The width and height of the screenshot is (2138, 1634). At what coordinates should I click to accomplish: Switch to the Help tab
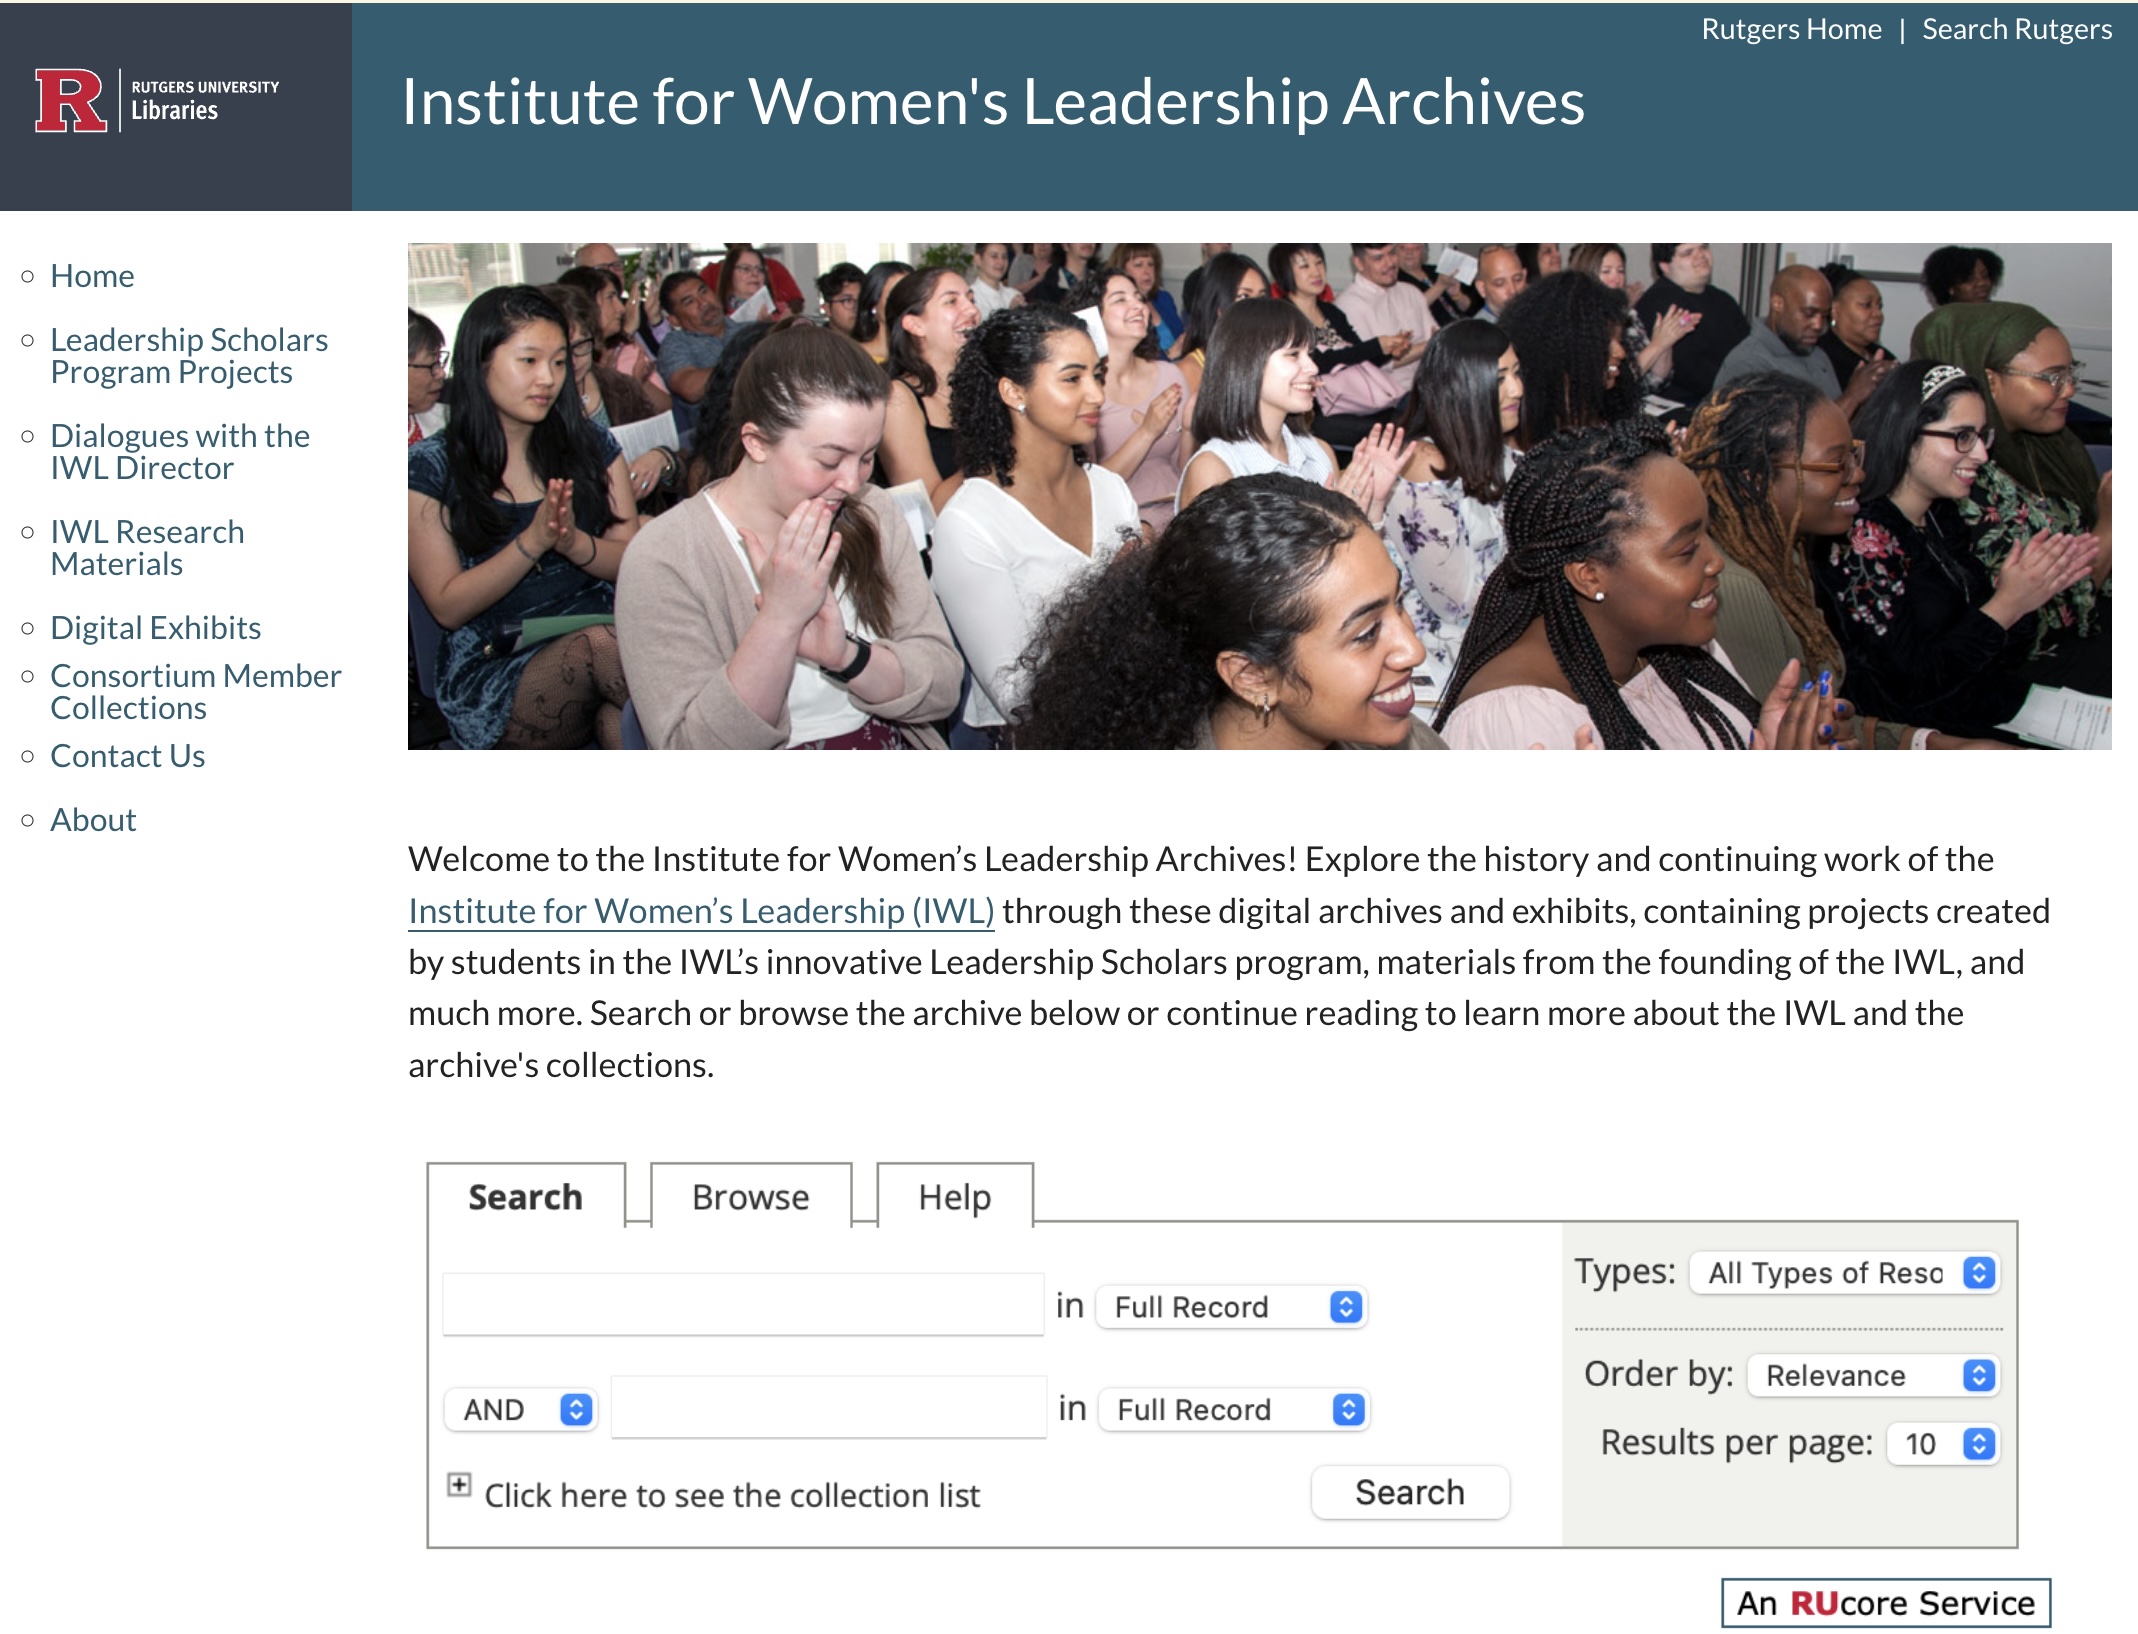954,1197
